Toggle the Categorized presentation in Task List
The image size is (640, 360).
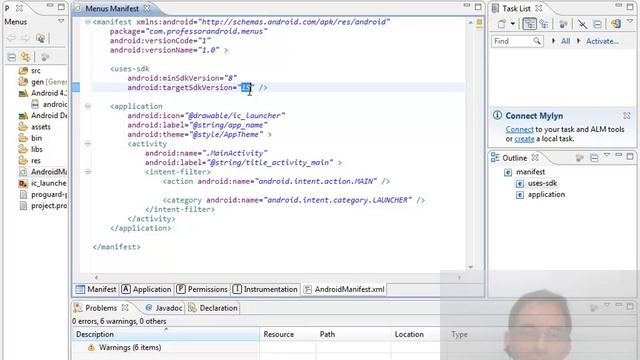pyautogui.click(x=529, y=24)
